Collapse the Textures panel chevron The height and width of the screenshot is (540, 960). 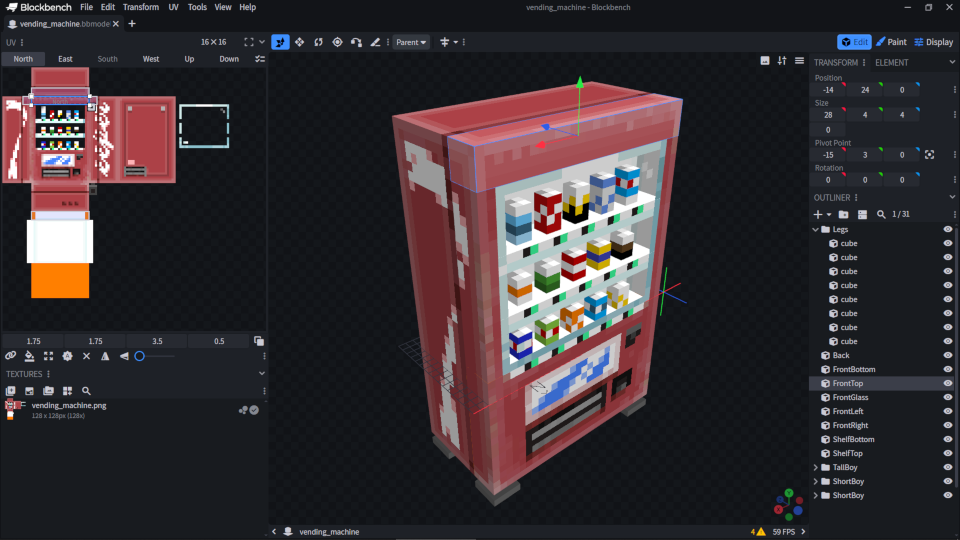tap(262, 373)
